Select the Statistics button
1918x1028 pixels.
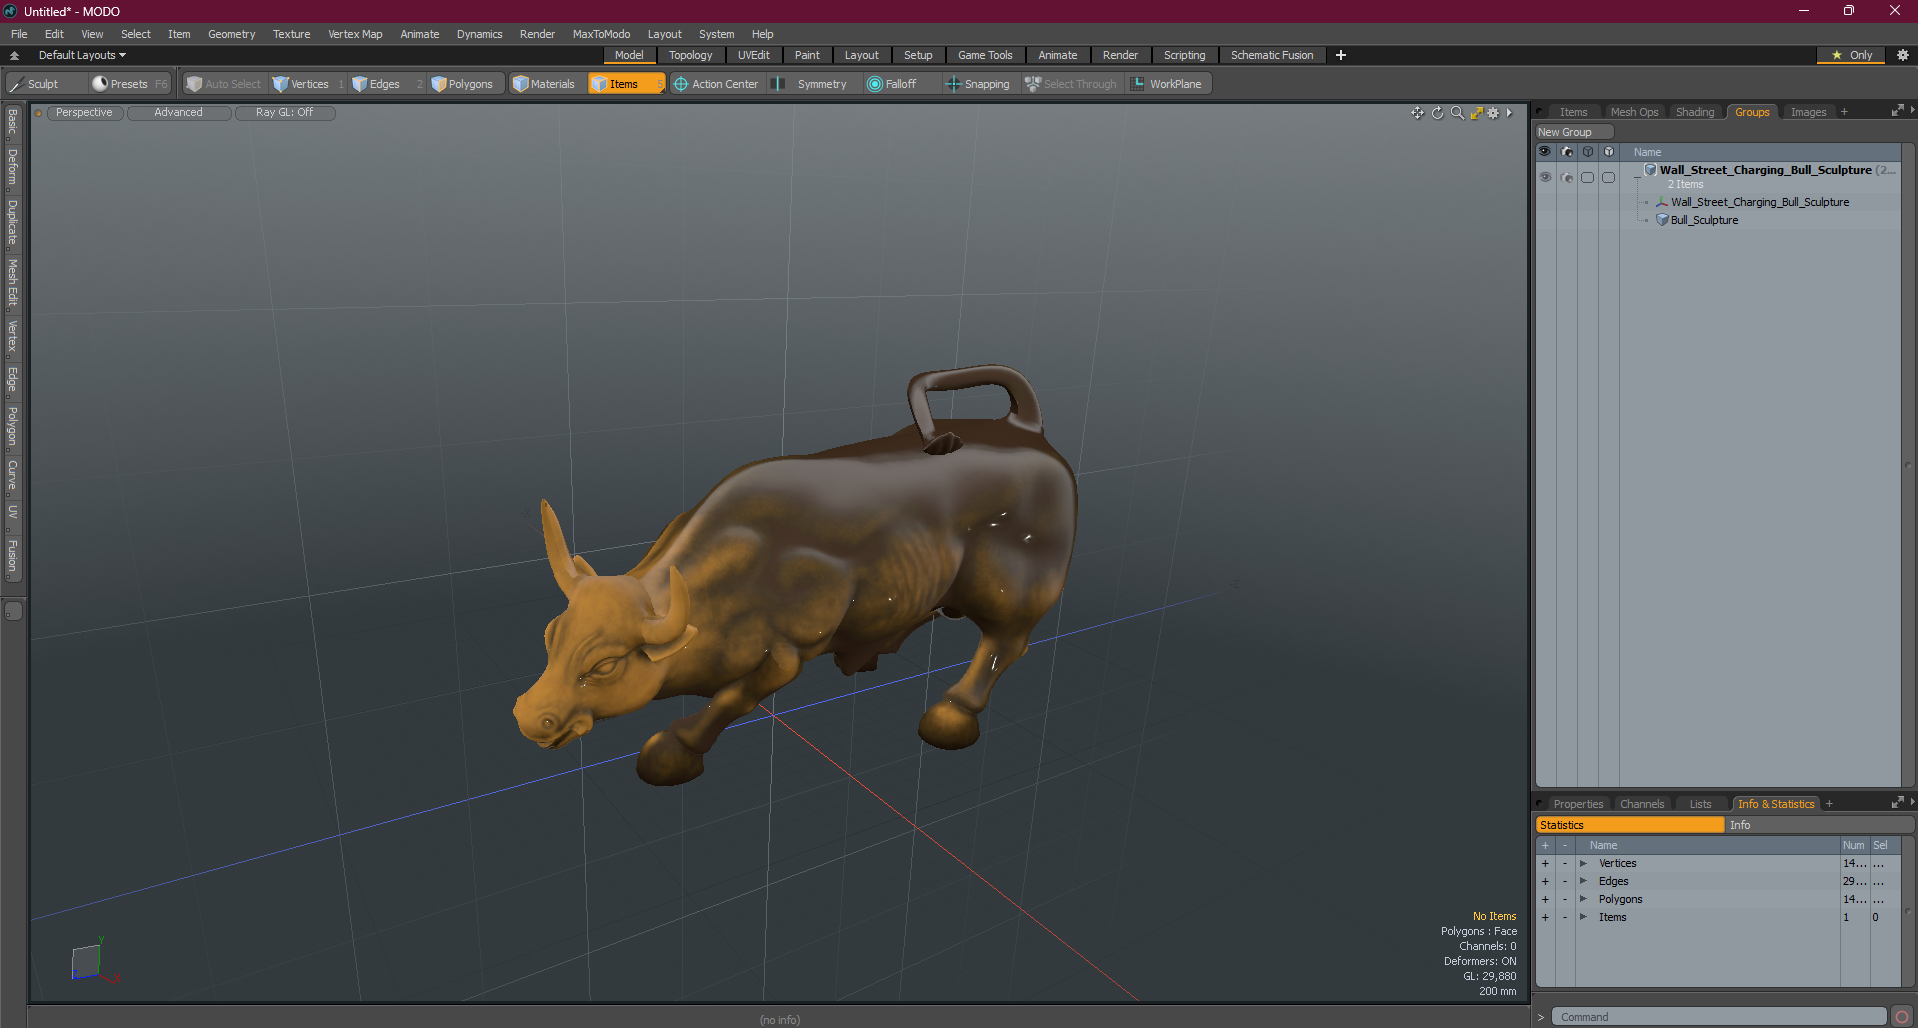pyautogui.click(x=1630, y=825)
